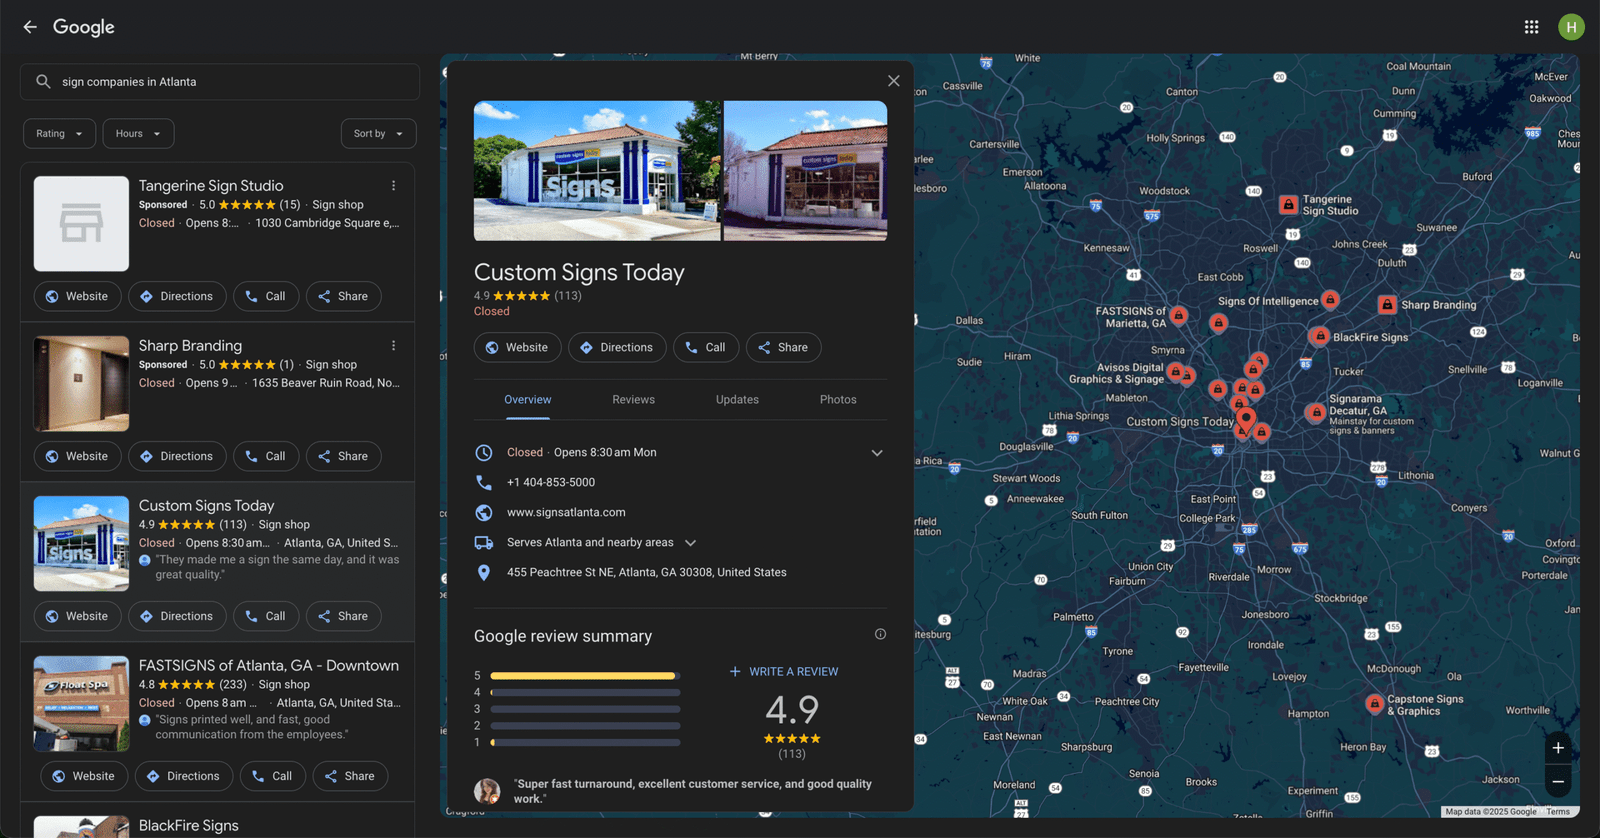The height and width of the screenshot is (838, 1600).
Task: Click the +1 404-853-5000 phone number
Action: (551, 483)
